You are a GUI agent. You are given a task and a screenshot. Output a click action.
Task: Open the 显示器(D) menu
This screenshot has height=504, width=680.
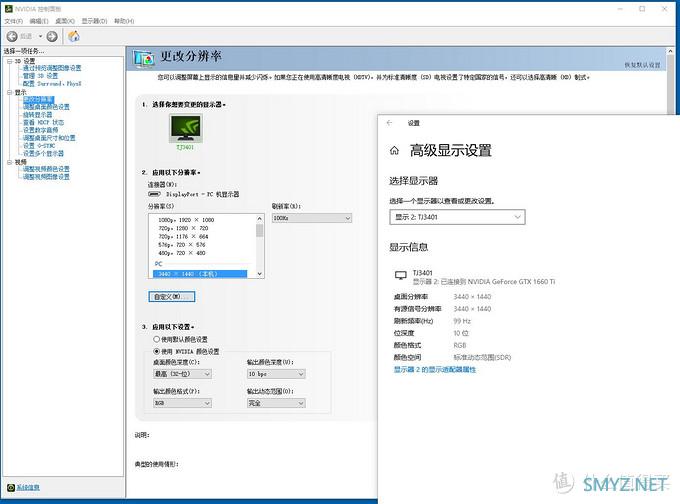[x=94, y=21]
